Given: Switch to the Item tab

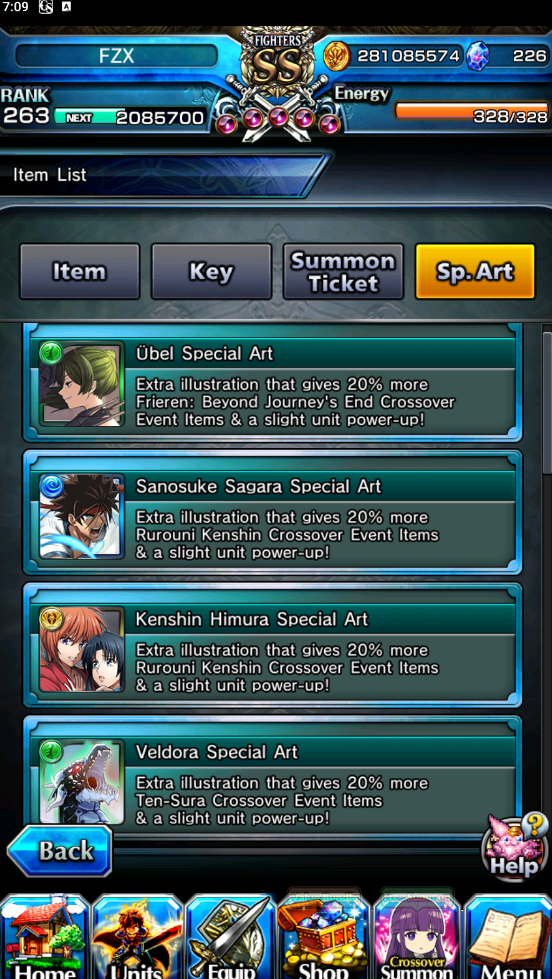Looking at the screenshot, I should tap(80, 272).
